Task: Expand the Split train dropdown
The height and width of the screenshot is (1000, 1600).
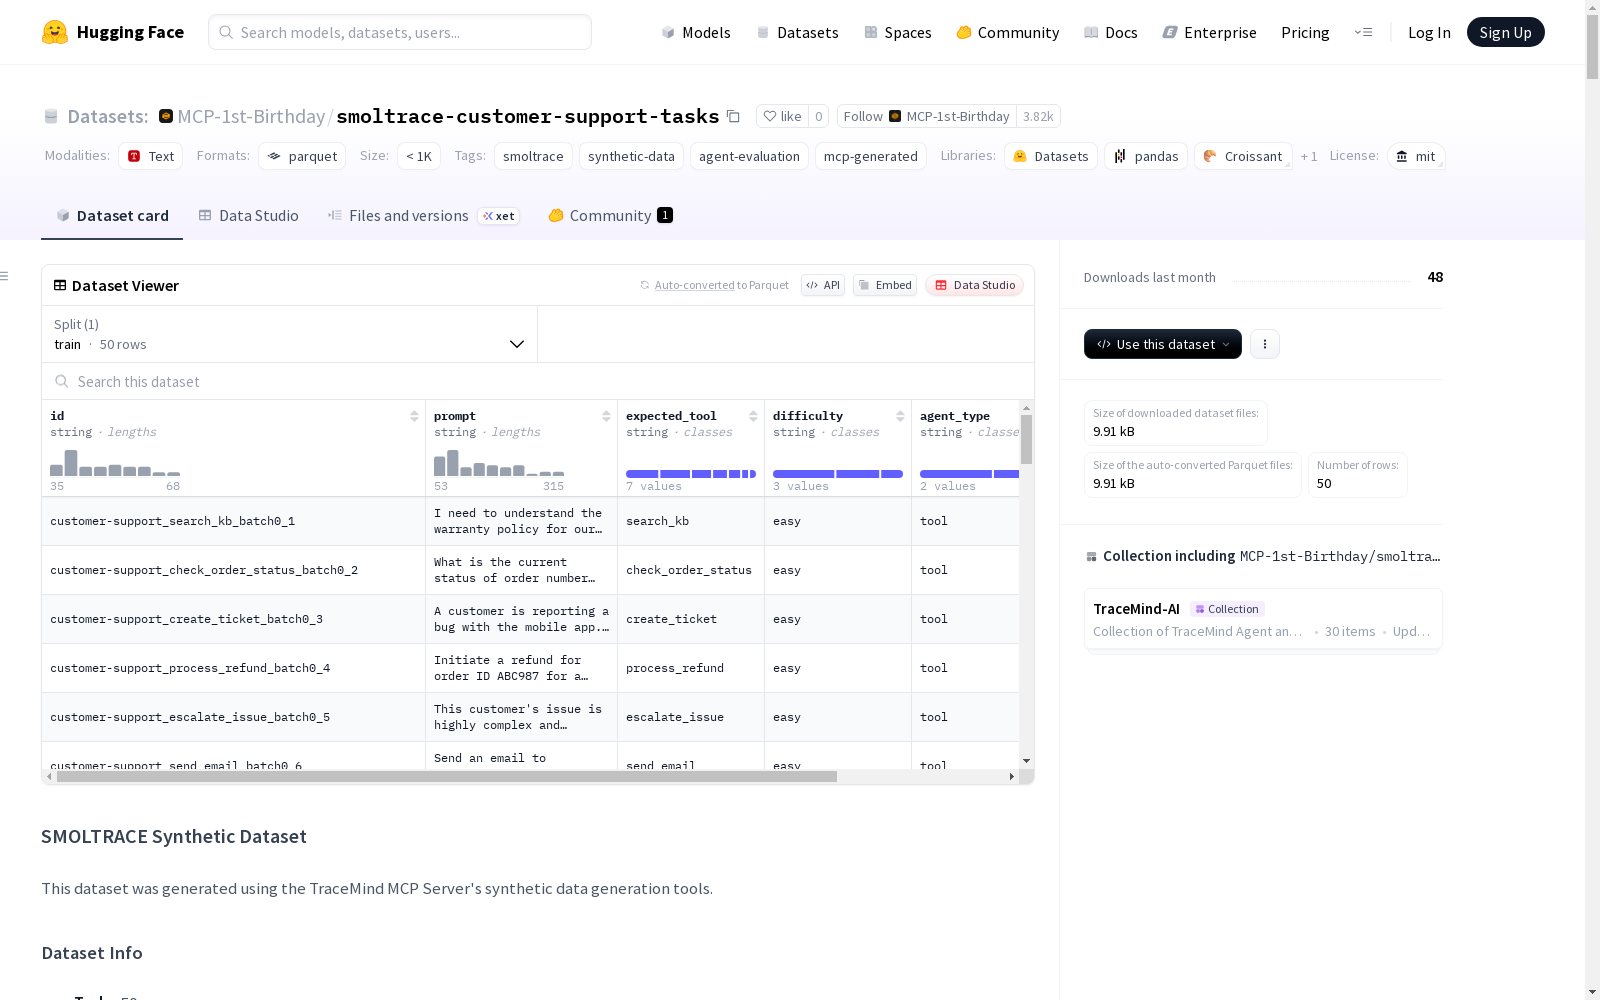Action: [290, 334]
